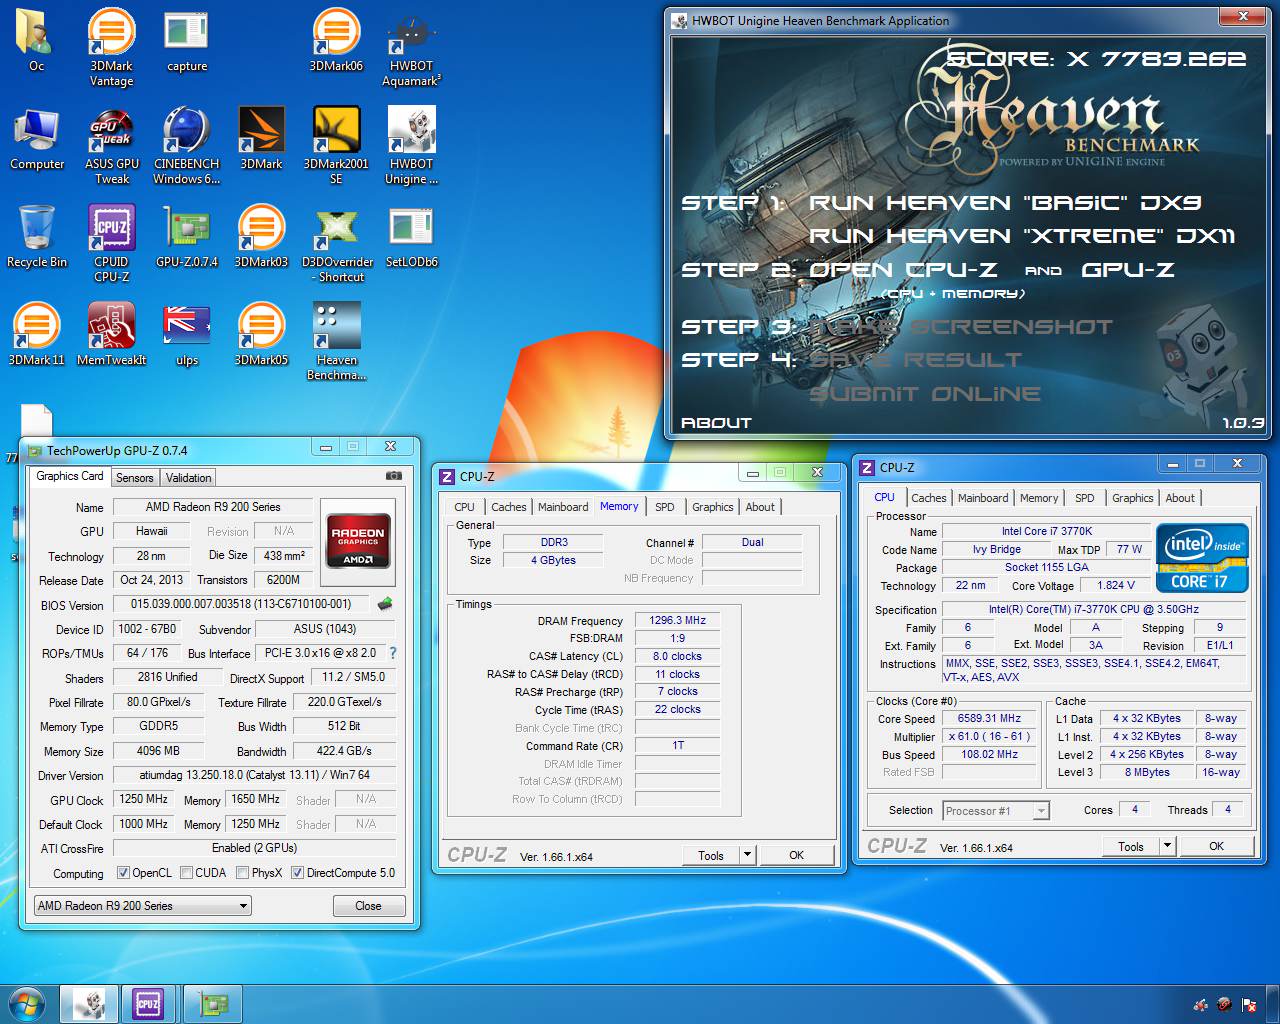Click GPU-Z link in Heaven step 2
The width and height of the screenshot is (1280, 1024).
point(1128,270)
